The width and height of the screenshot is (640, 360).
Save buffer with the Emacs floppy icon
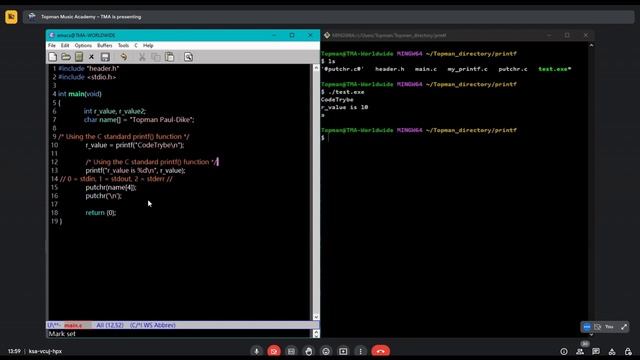(x=105, y=57)
